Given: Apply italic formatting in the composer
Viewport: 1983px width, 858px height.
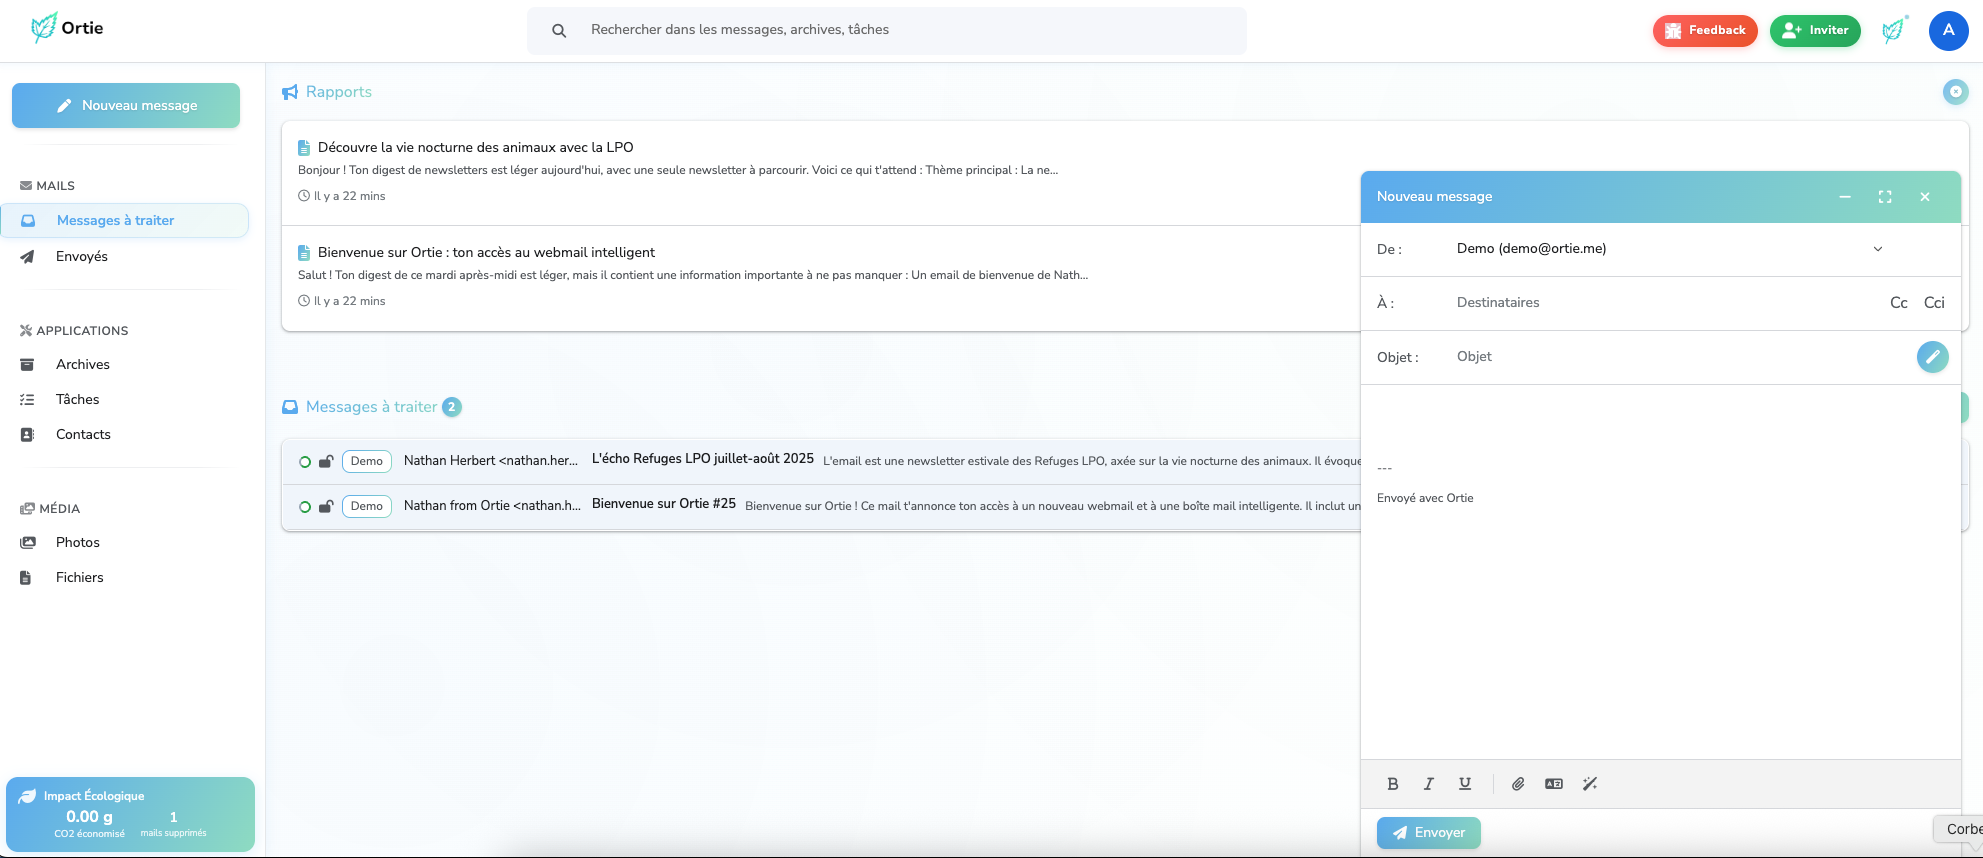Looking at the screenshot, I should (1428, 784).
